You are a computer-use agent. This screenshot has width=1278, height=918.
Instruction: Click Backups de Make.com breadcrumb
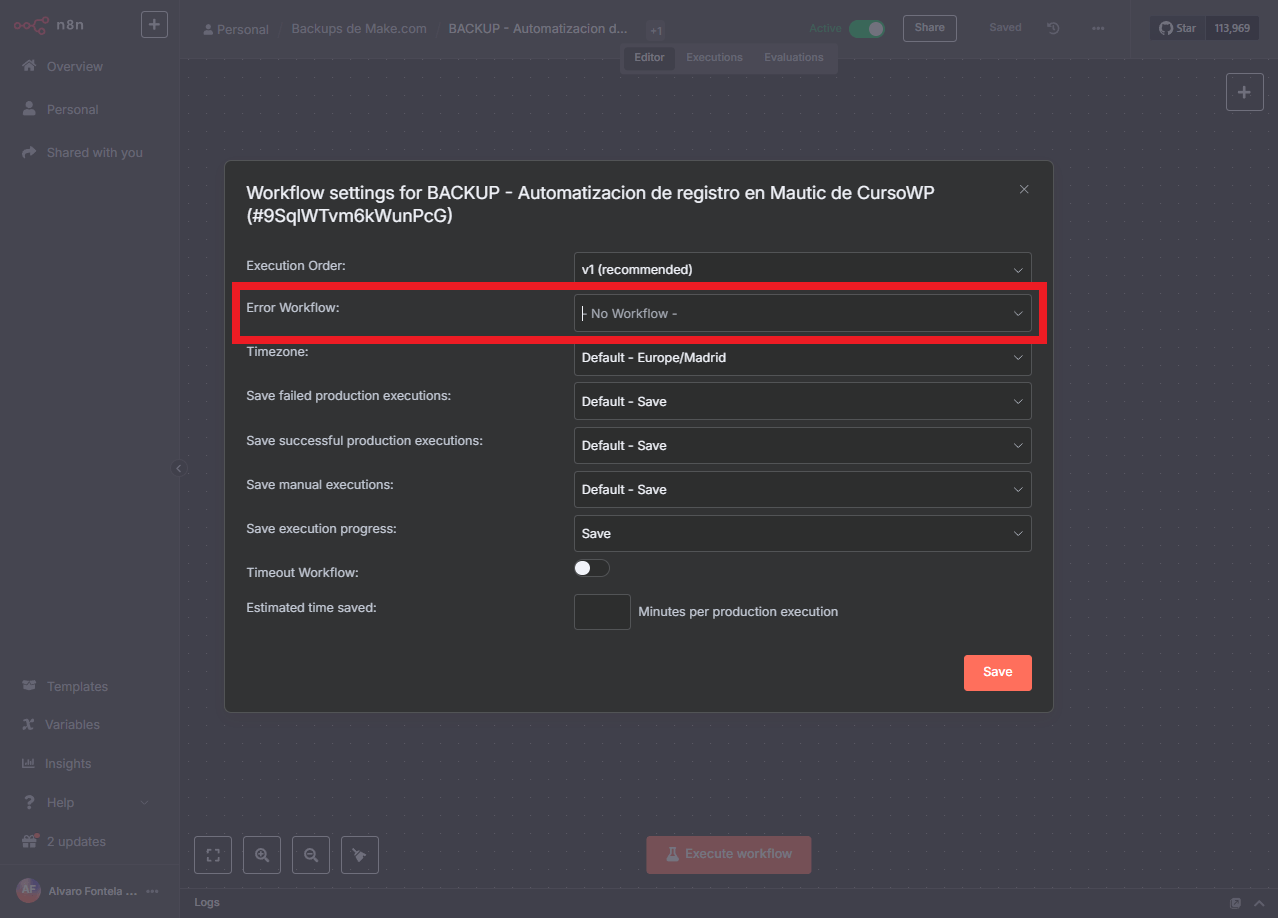pos(358,28)
